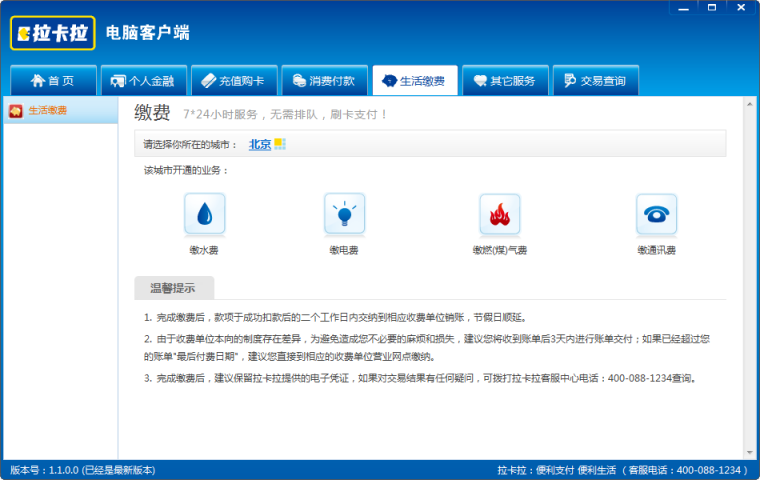
Task: Click the Lakala (拉卡拉) logo
Action: click(x=53, y=33)
